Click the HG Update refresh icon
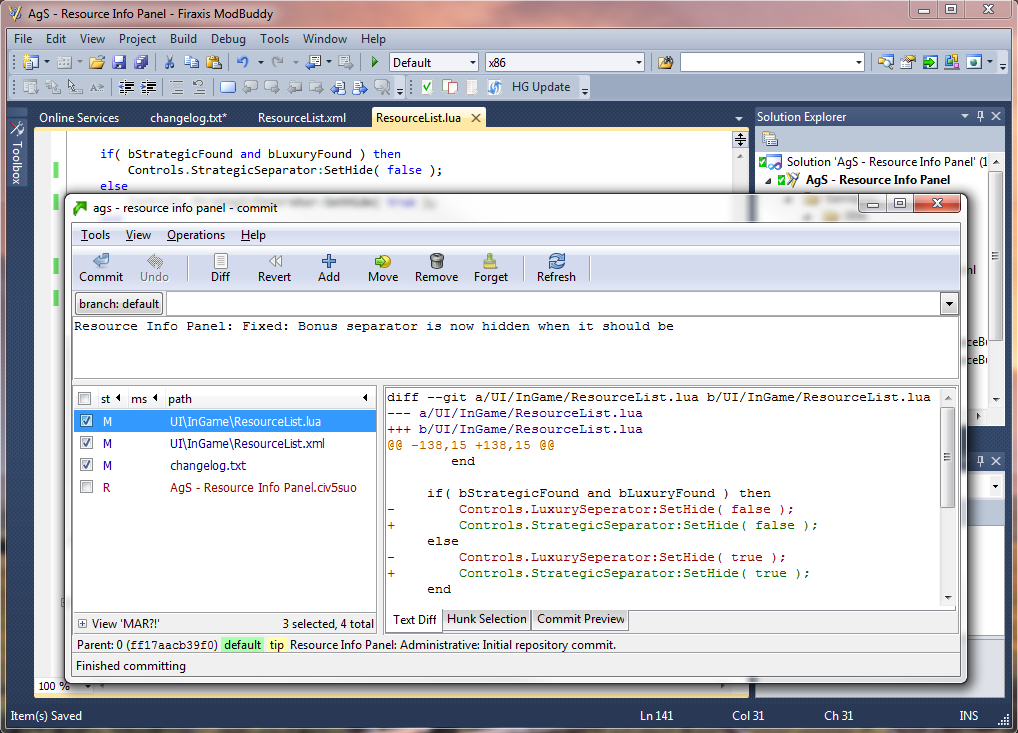Screen dimensions: 1018x733 coord(495,87)
